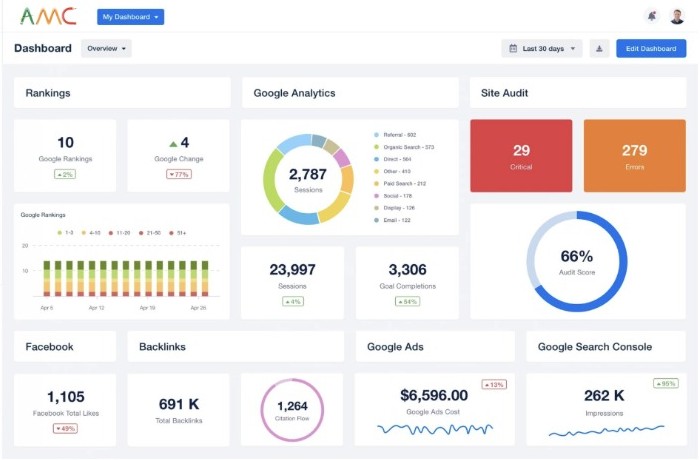Image resolution: width=700 pixels, height=460 pixels.
Task: Open the Google Ads section header
Action: click(435, 347)
